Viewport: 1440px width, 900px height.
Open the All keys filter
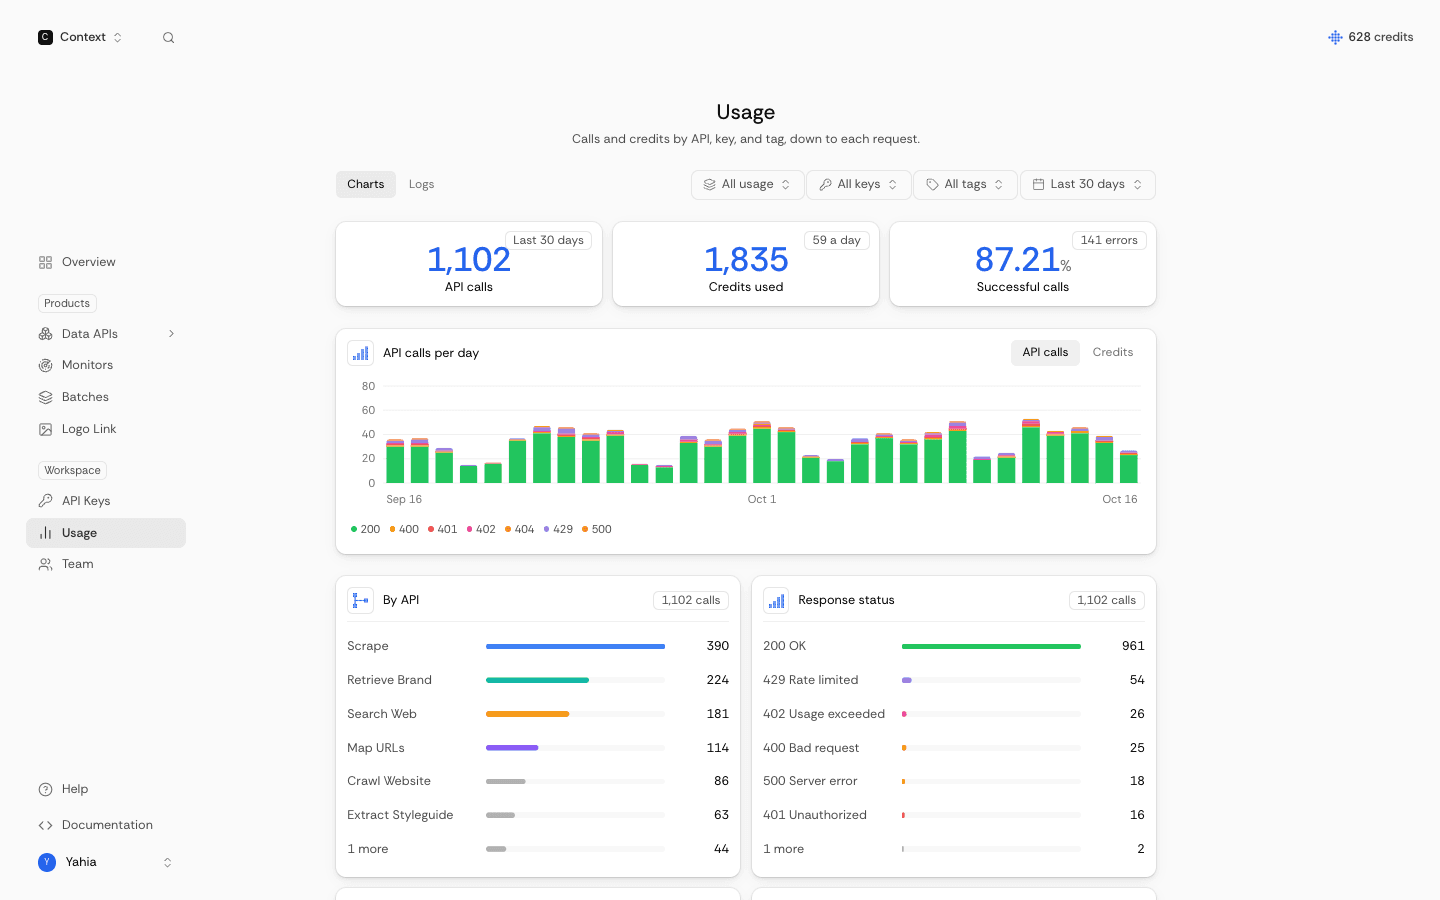point(859,185)
